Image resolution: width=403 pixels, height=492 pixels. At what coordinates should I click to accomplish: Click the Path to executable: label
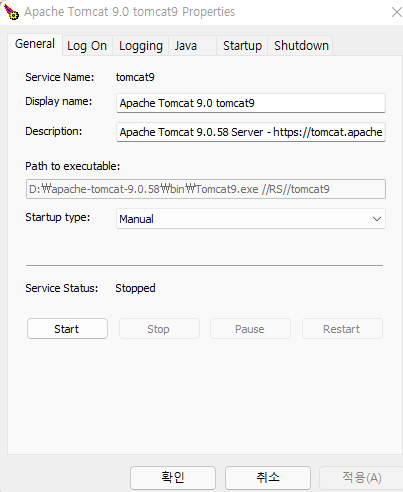(x=73, y=166)
